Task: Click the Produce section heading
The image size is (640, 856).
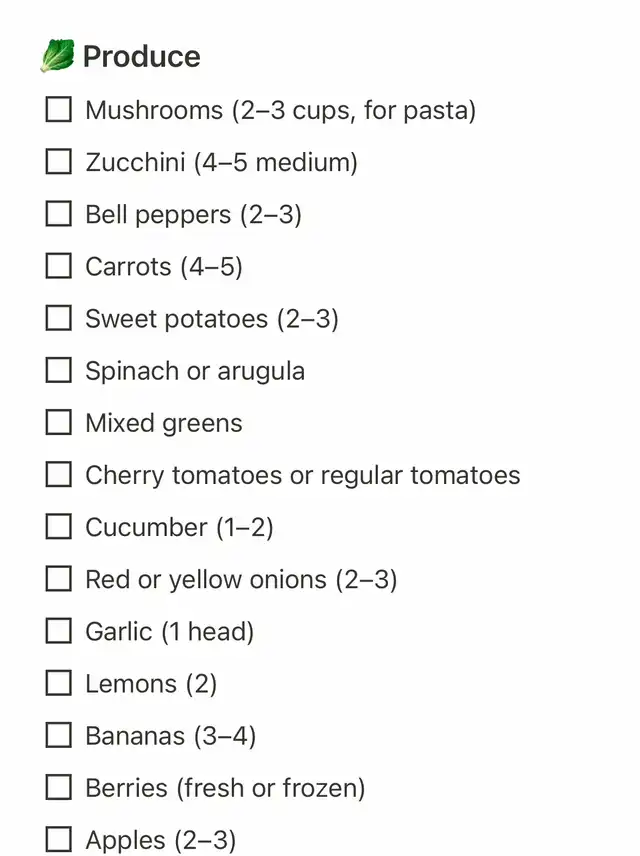Action: click(x=141, y=56)
